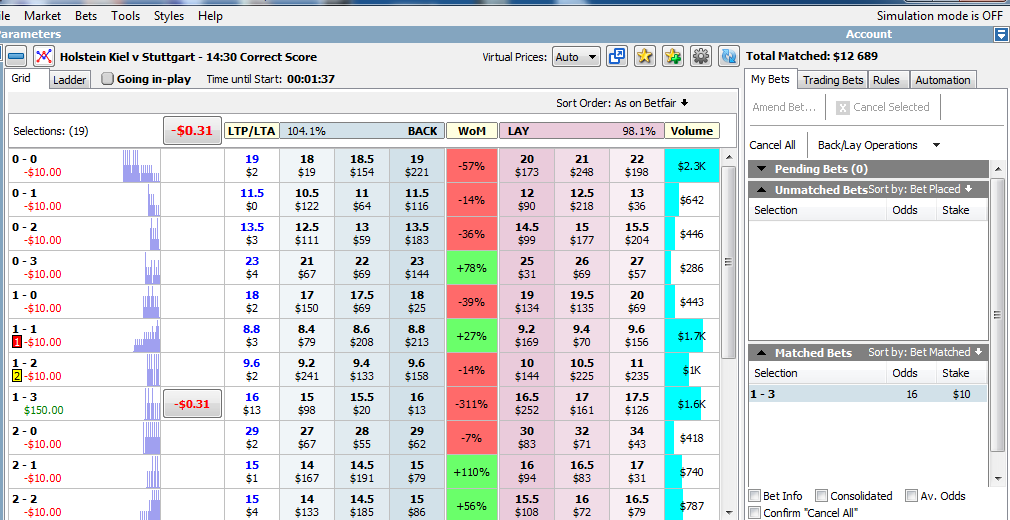Toggle the Going in-play checkbox
The height and width of the screenshot is (520, 1010).
(x=108, y=79)
